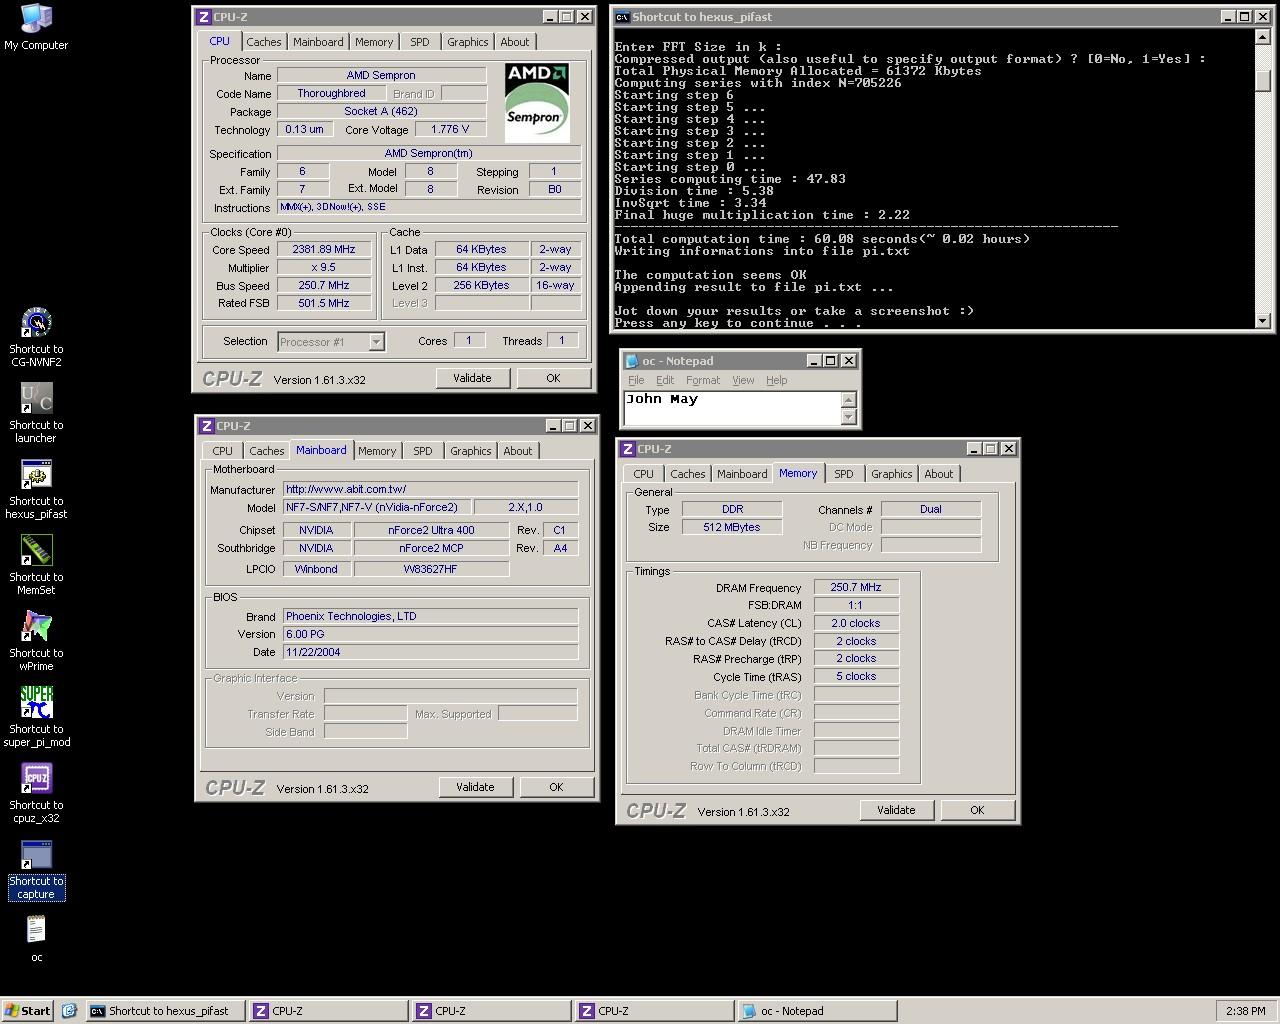Click the Multiplier x 9.5 value

[324, 268]
